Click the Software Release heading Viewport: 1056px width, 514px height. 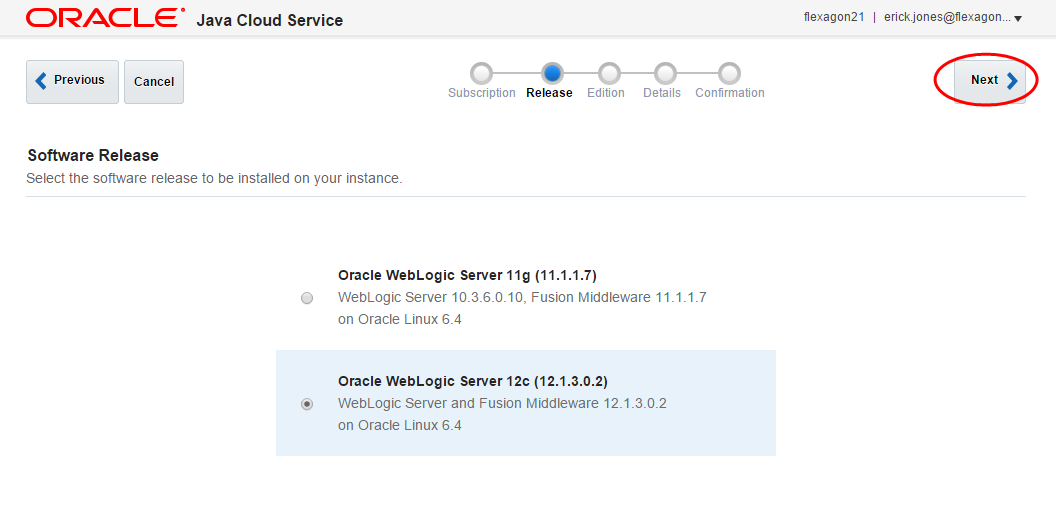tap(93, 156)
